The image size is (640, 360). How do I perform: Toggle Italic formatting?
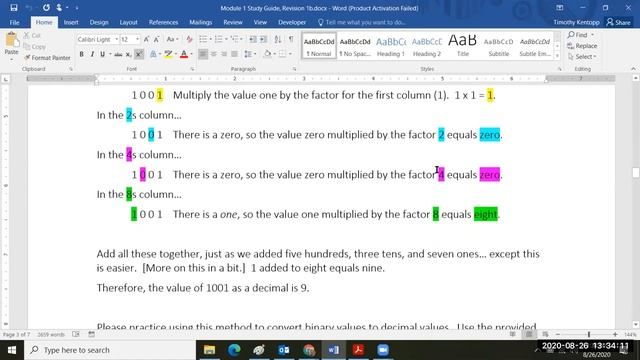coord(92,54)
